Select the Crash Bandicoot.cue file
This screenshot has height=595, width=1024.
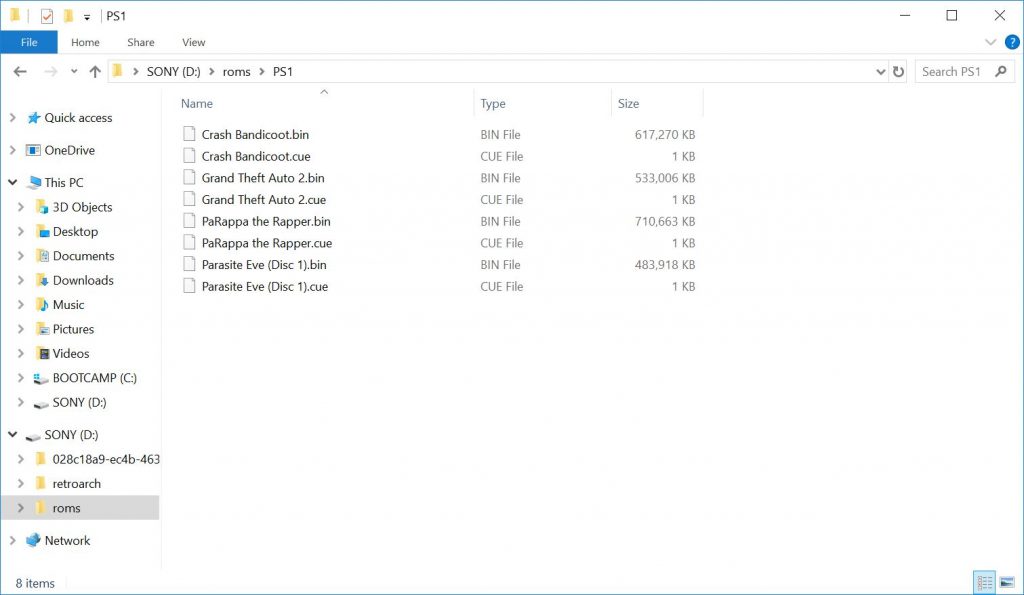click(256, 156)
